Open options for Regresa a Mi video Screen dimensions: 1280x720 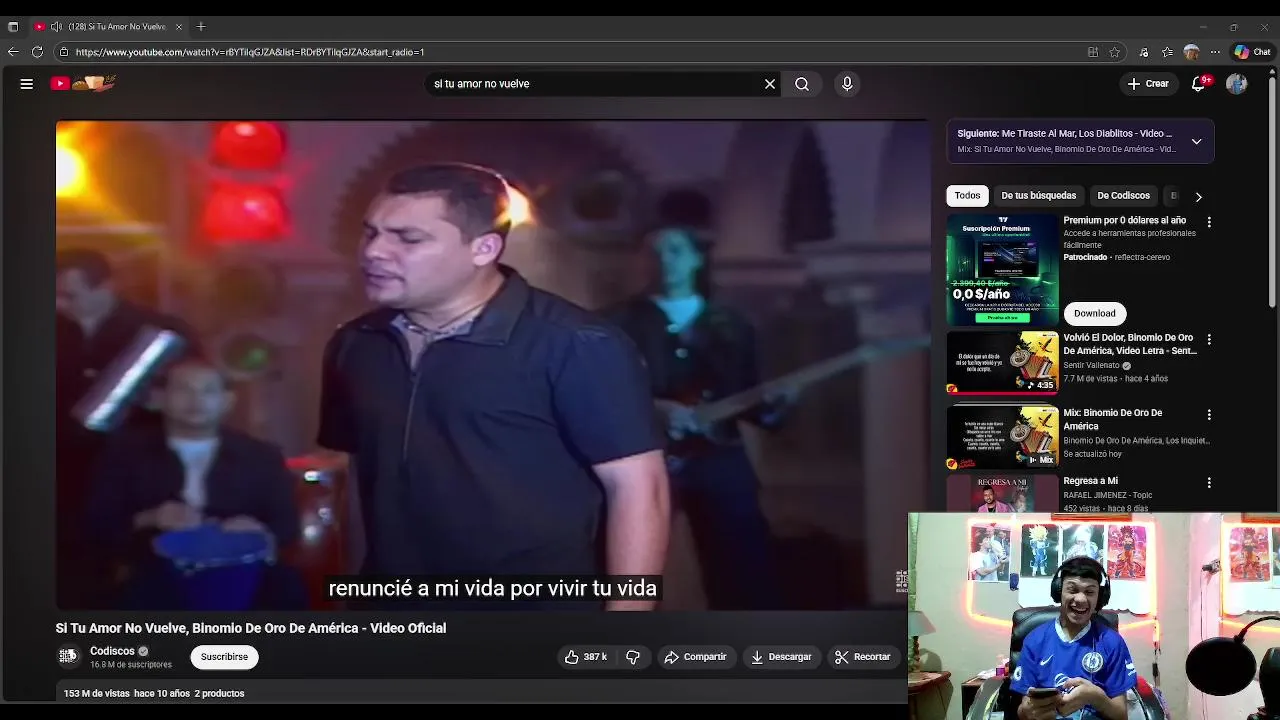(1209, 483)
